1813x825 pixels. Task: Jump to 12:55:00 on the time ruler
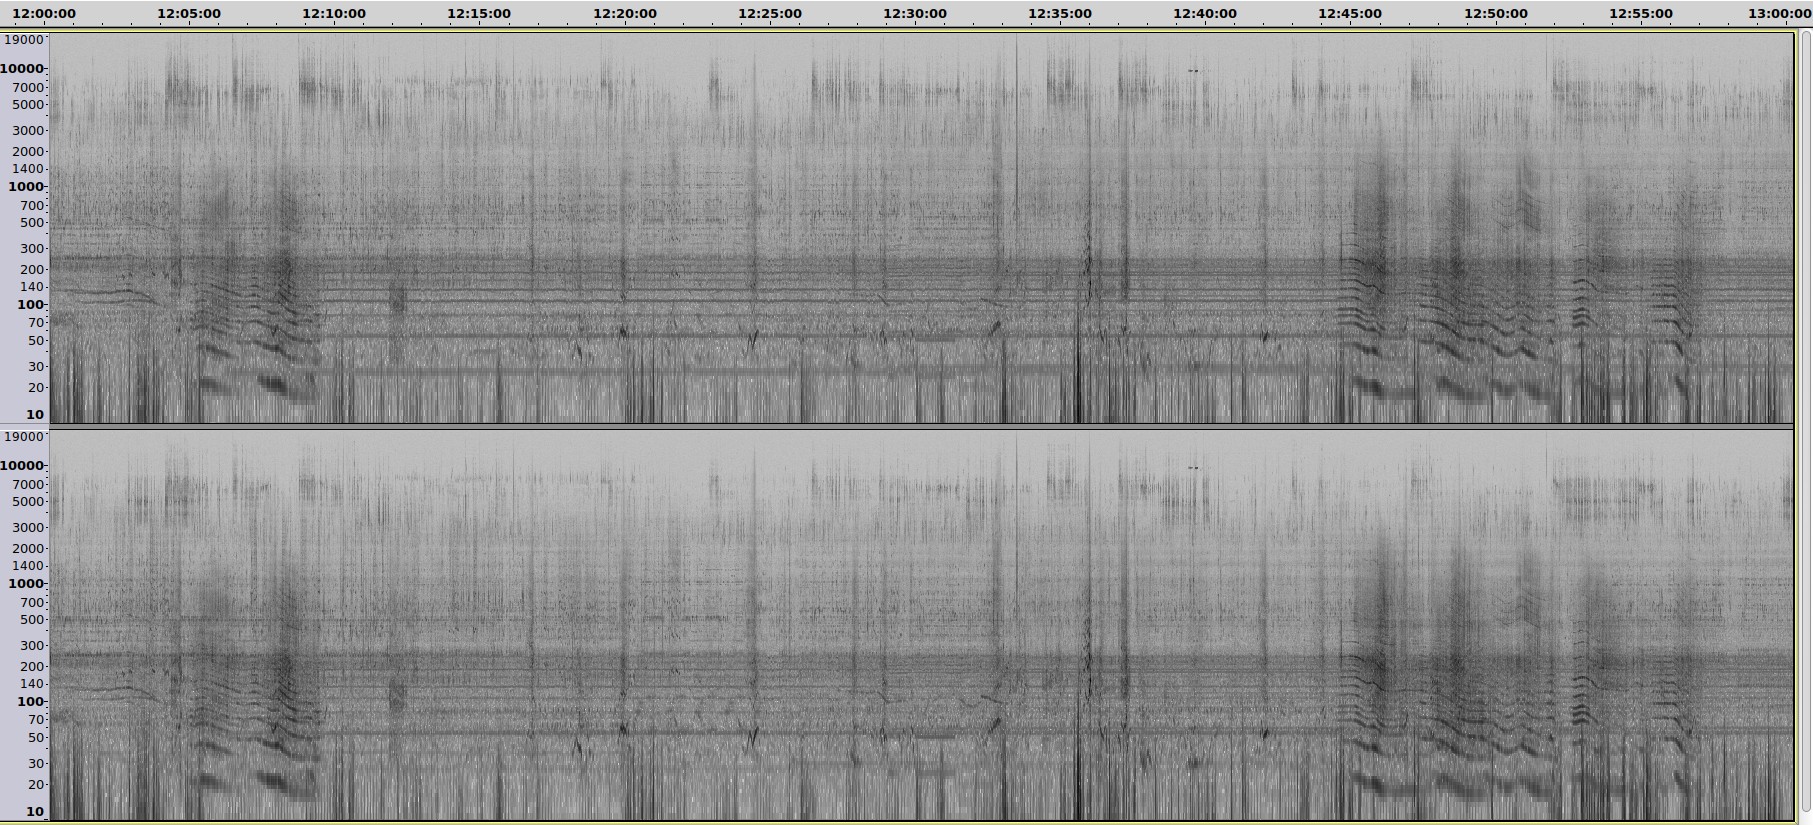tap(1641, 14)
